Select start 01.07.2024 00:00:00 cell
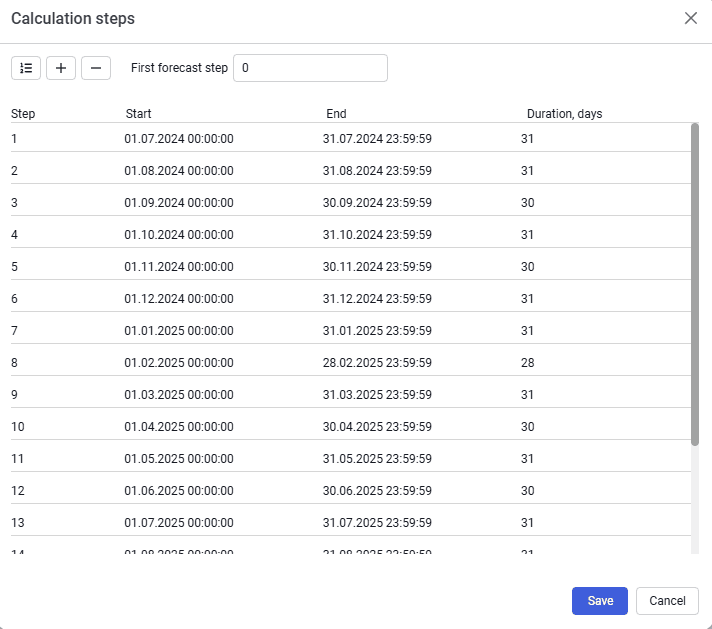712x629 pixels. point(179,139)
